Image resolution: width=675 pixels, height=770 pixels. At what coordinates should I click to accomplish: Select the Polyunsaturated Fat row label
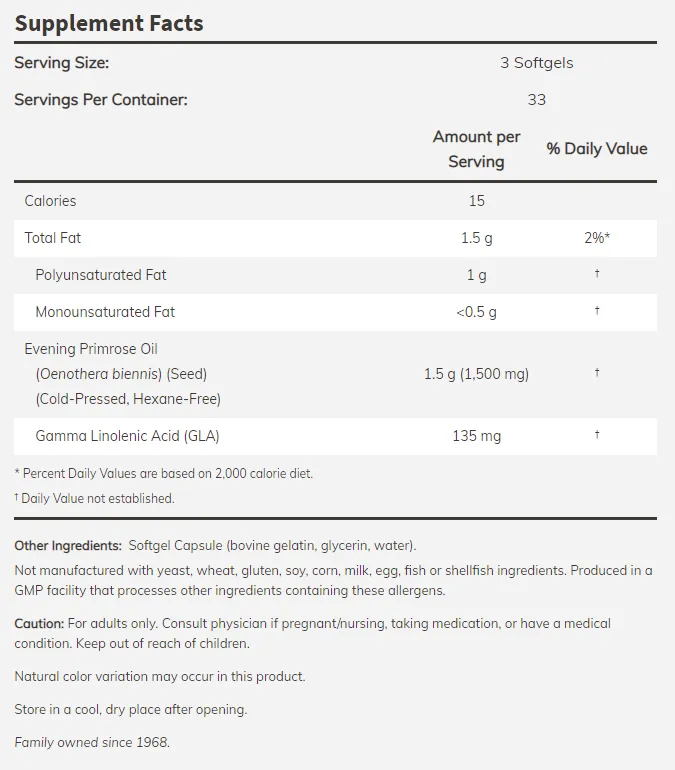click(x=101, y=275)
